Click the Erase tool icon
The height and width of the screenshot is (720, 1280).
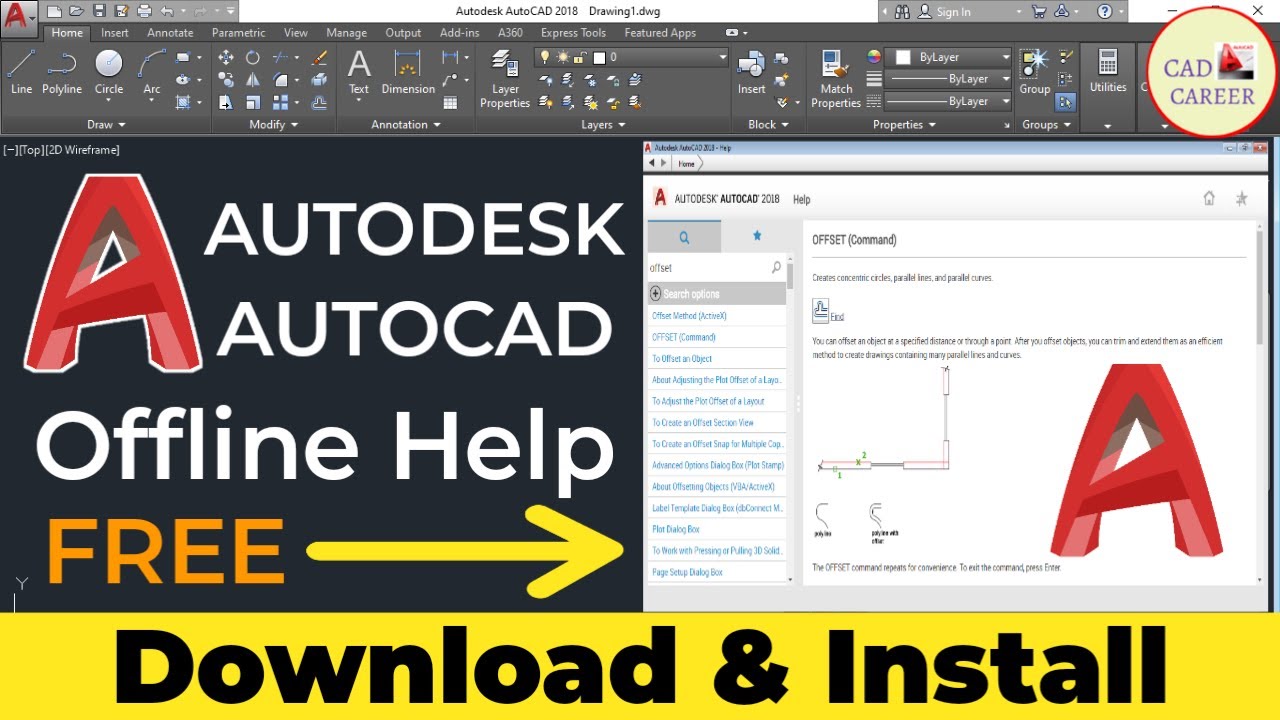coord(319,58)
